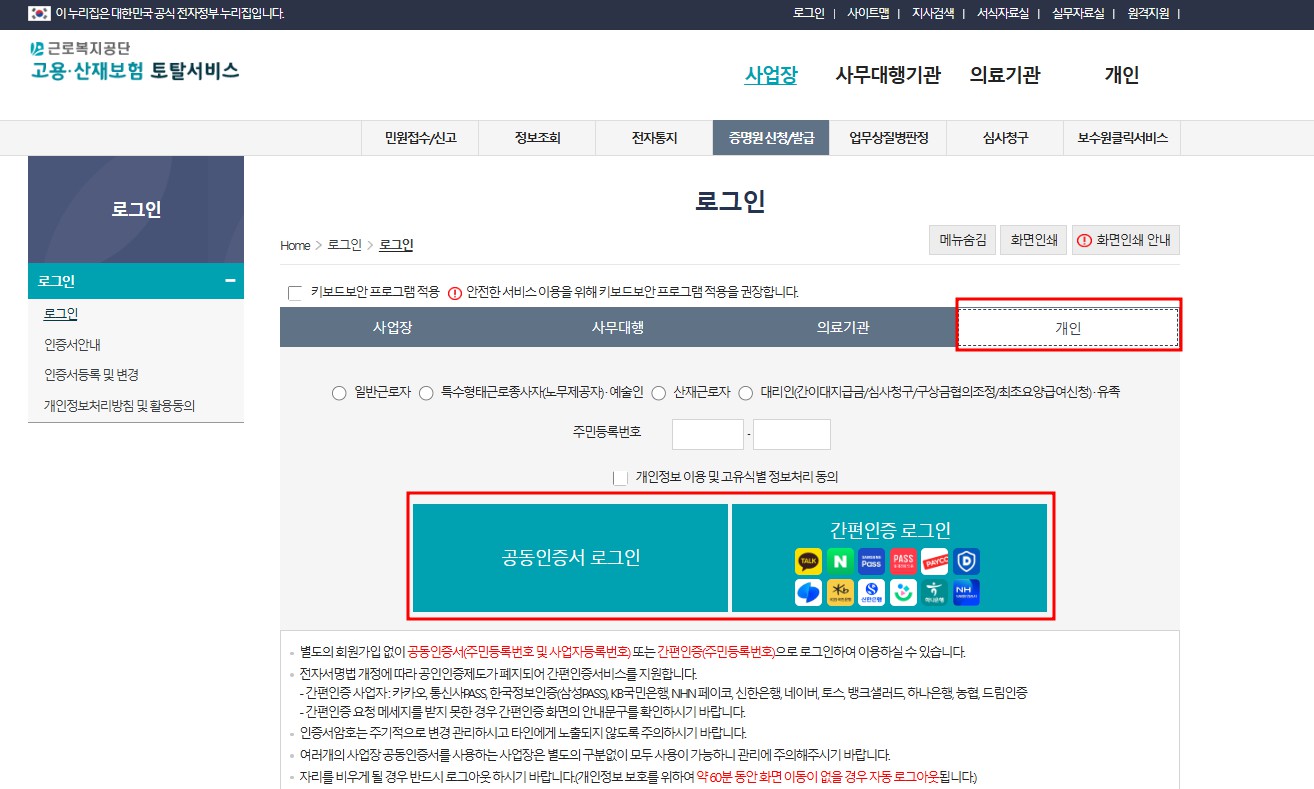Choose Naver authentication icon
Screen dimensions: 1314x789
pos(840,561)
